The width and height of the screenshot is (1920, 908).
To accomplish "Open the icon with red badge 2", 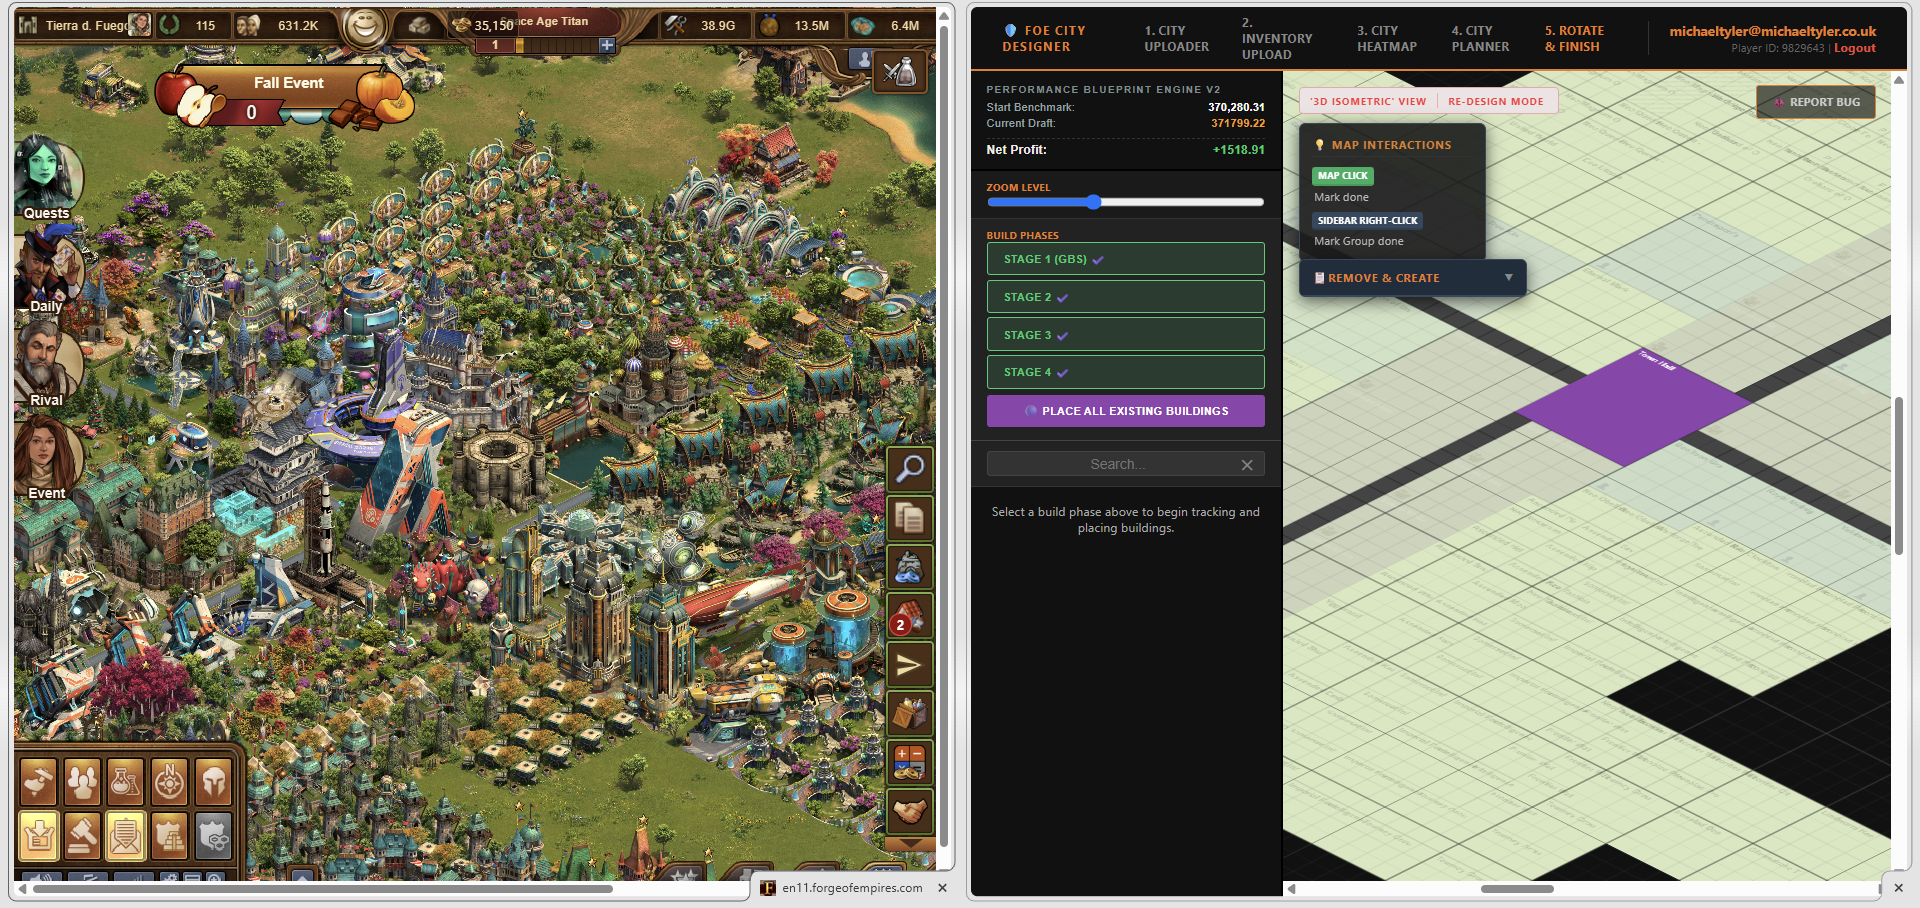I will tap(909, 616).
